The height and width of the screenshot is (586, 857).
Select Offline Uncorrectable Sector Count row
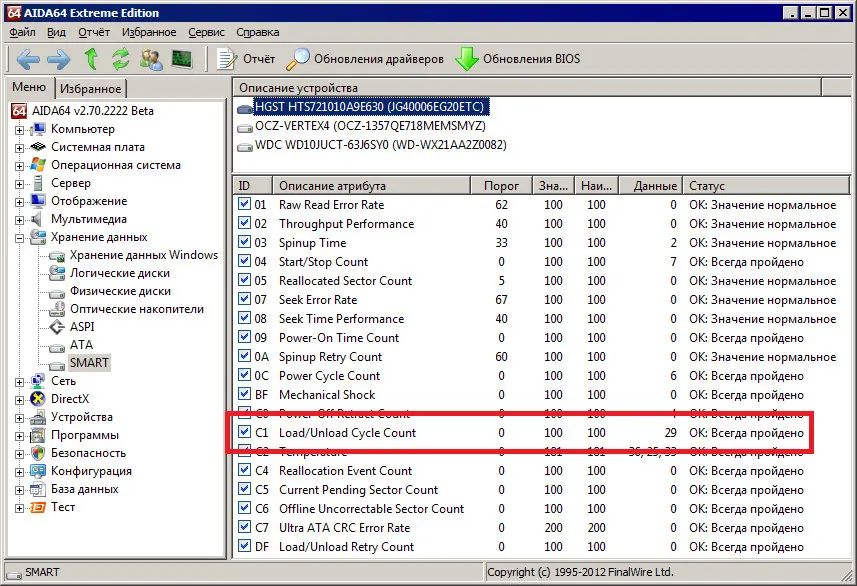[541, 508]
